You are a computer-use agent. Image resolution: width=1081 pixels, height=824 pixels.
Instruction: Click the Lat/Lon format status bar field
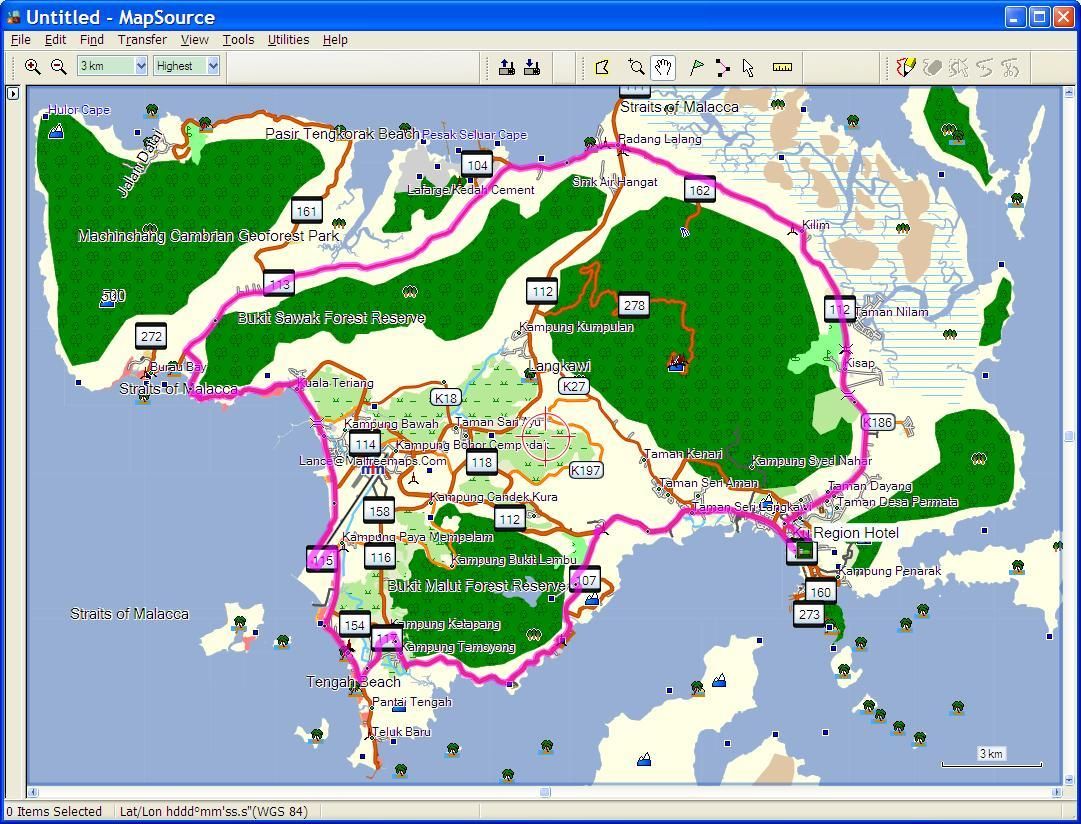click(214, 812)
